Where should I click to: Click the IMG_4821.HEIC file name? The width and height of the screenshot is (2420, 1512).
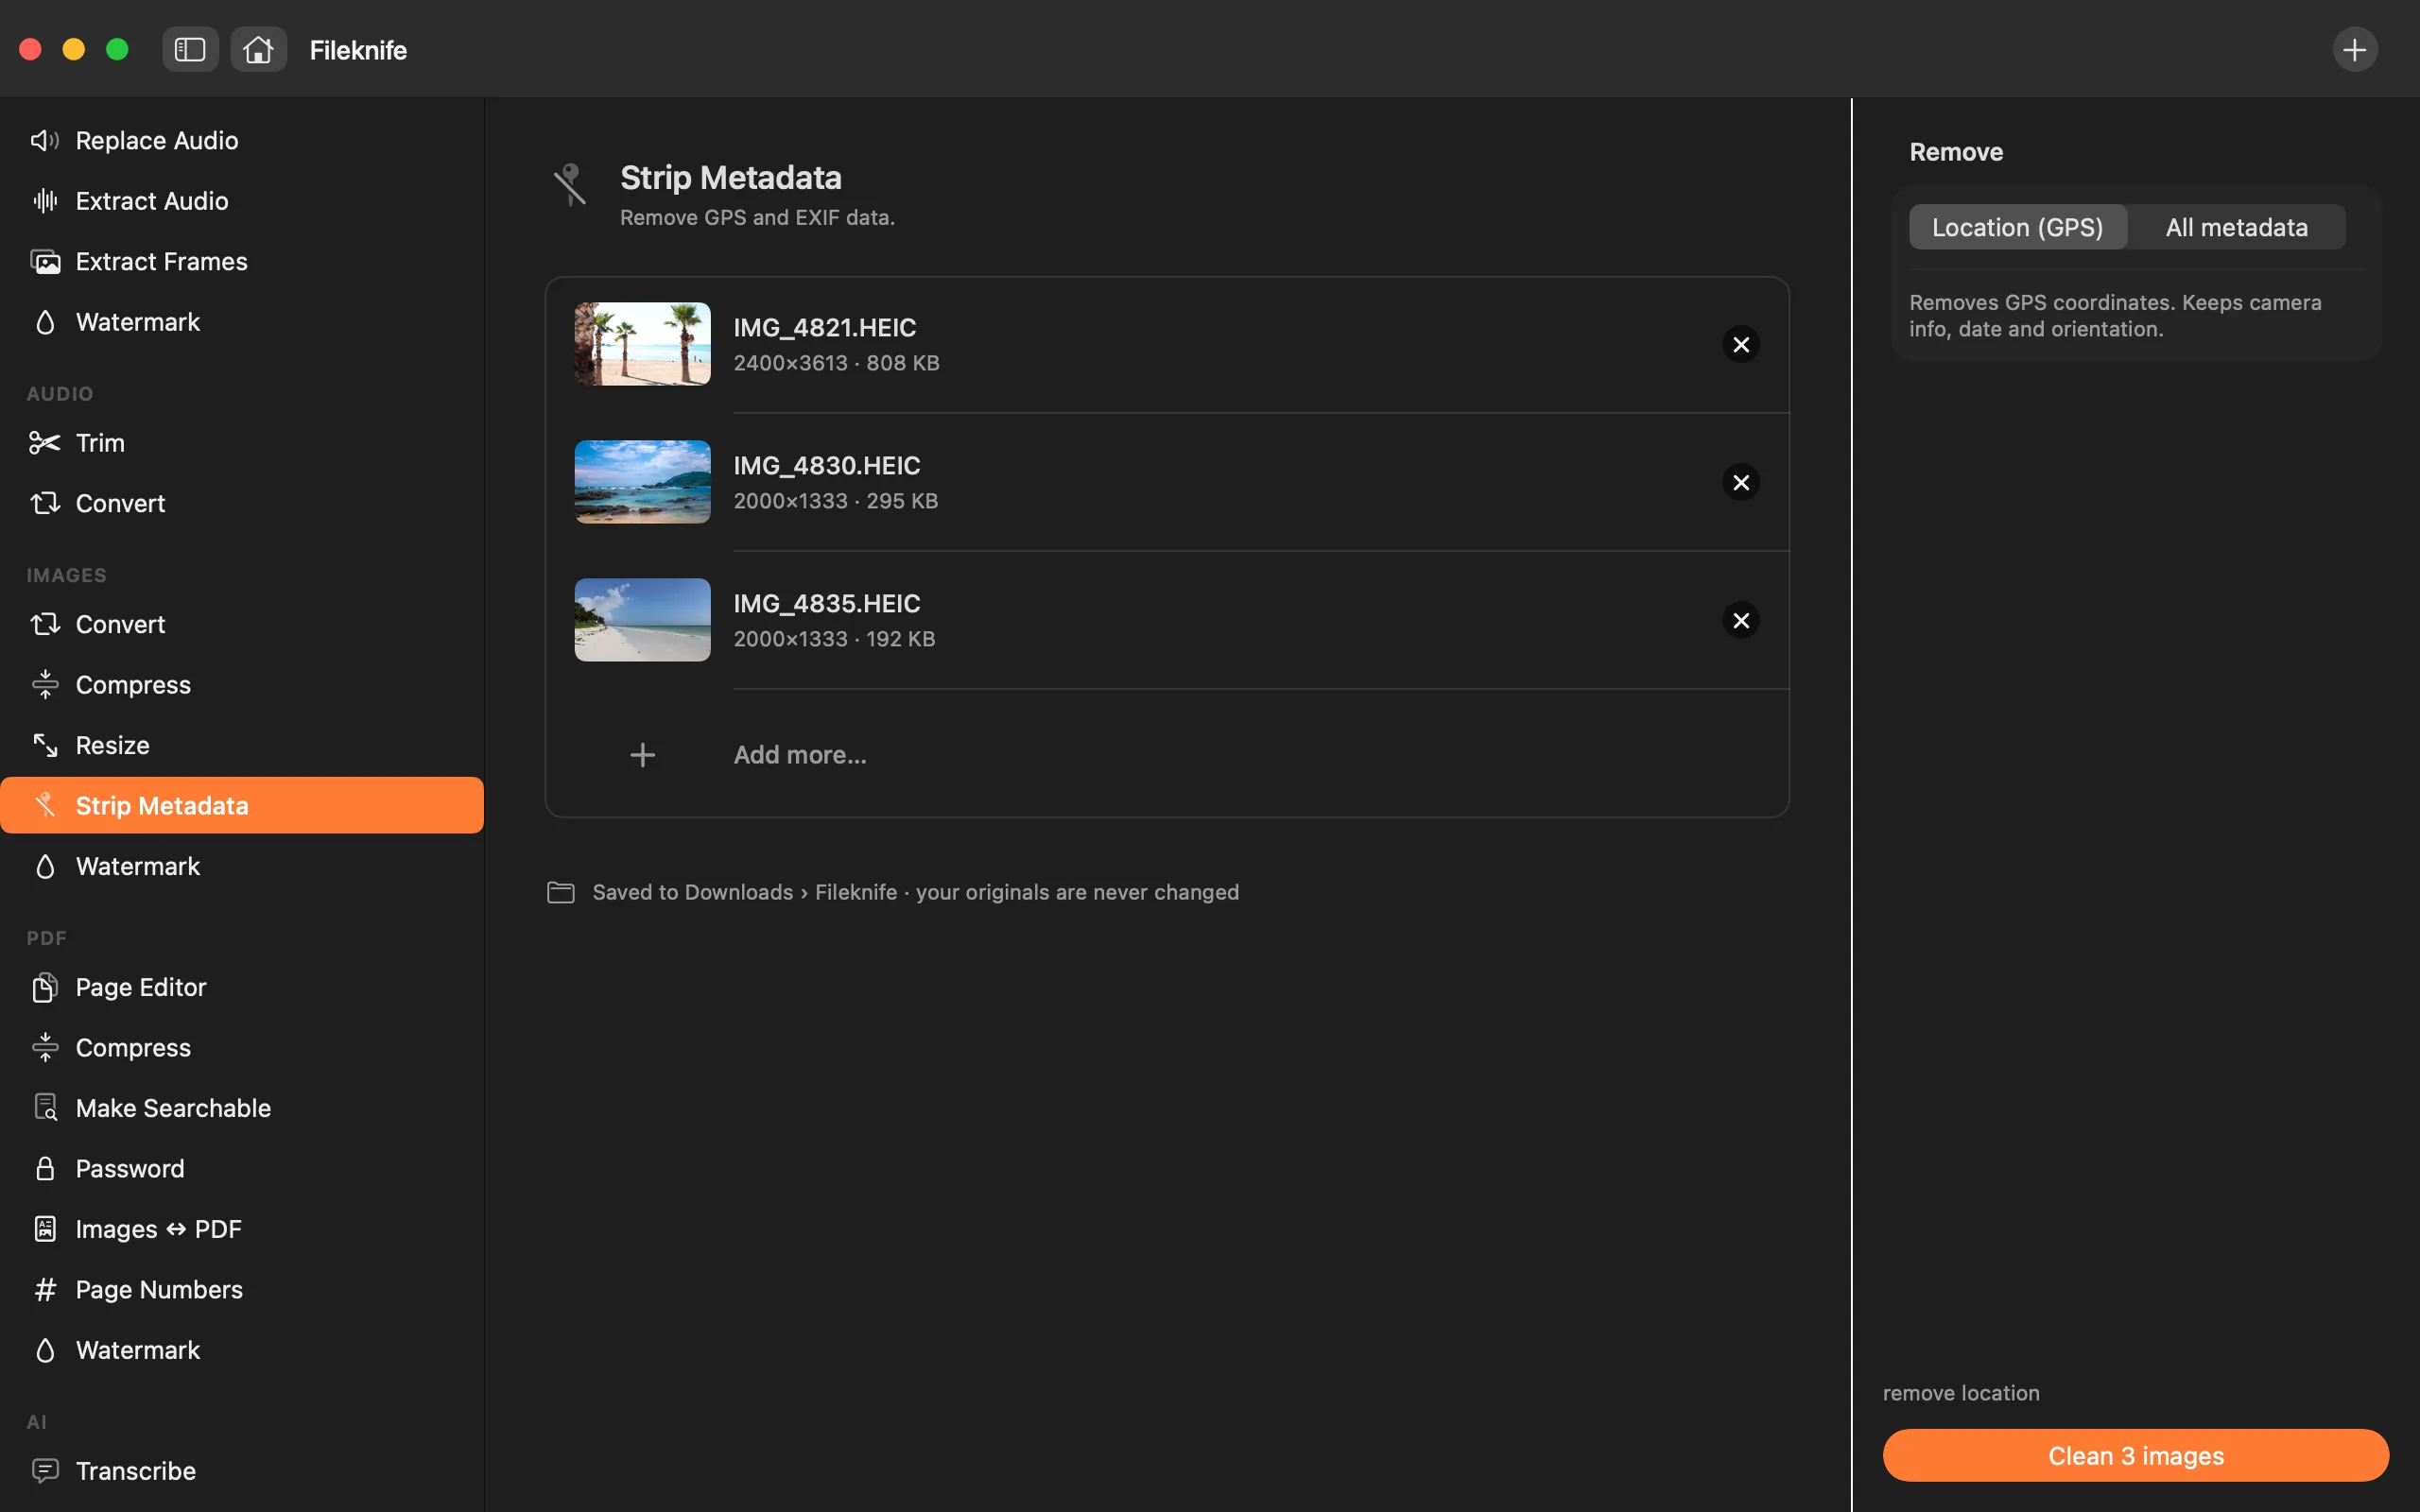(x=824, y=327)
